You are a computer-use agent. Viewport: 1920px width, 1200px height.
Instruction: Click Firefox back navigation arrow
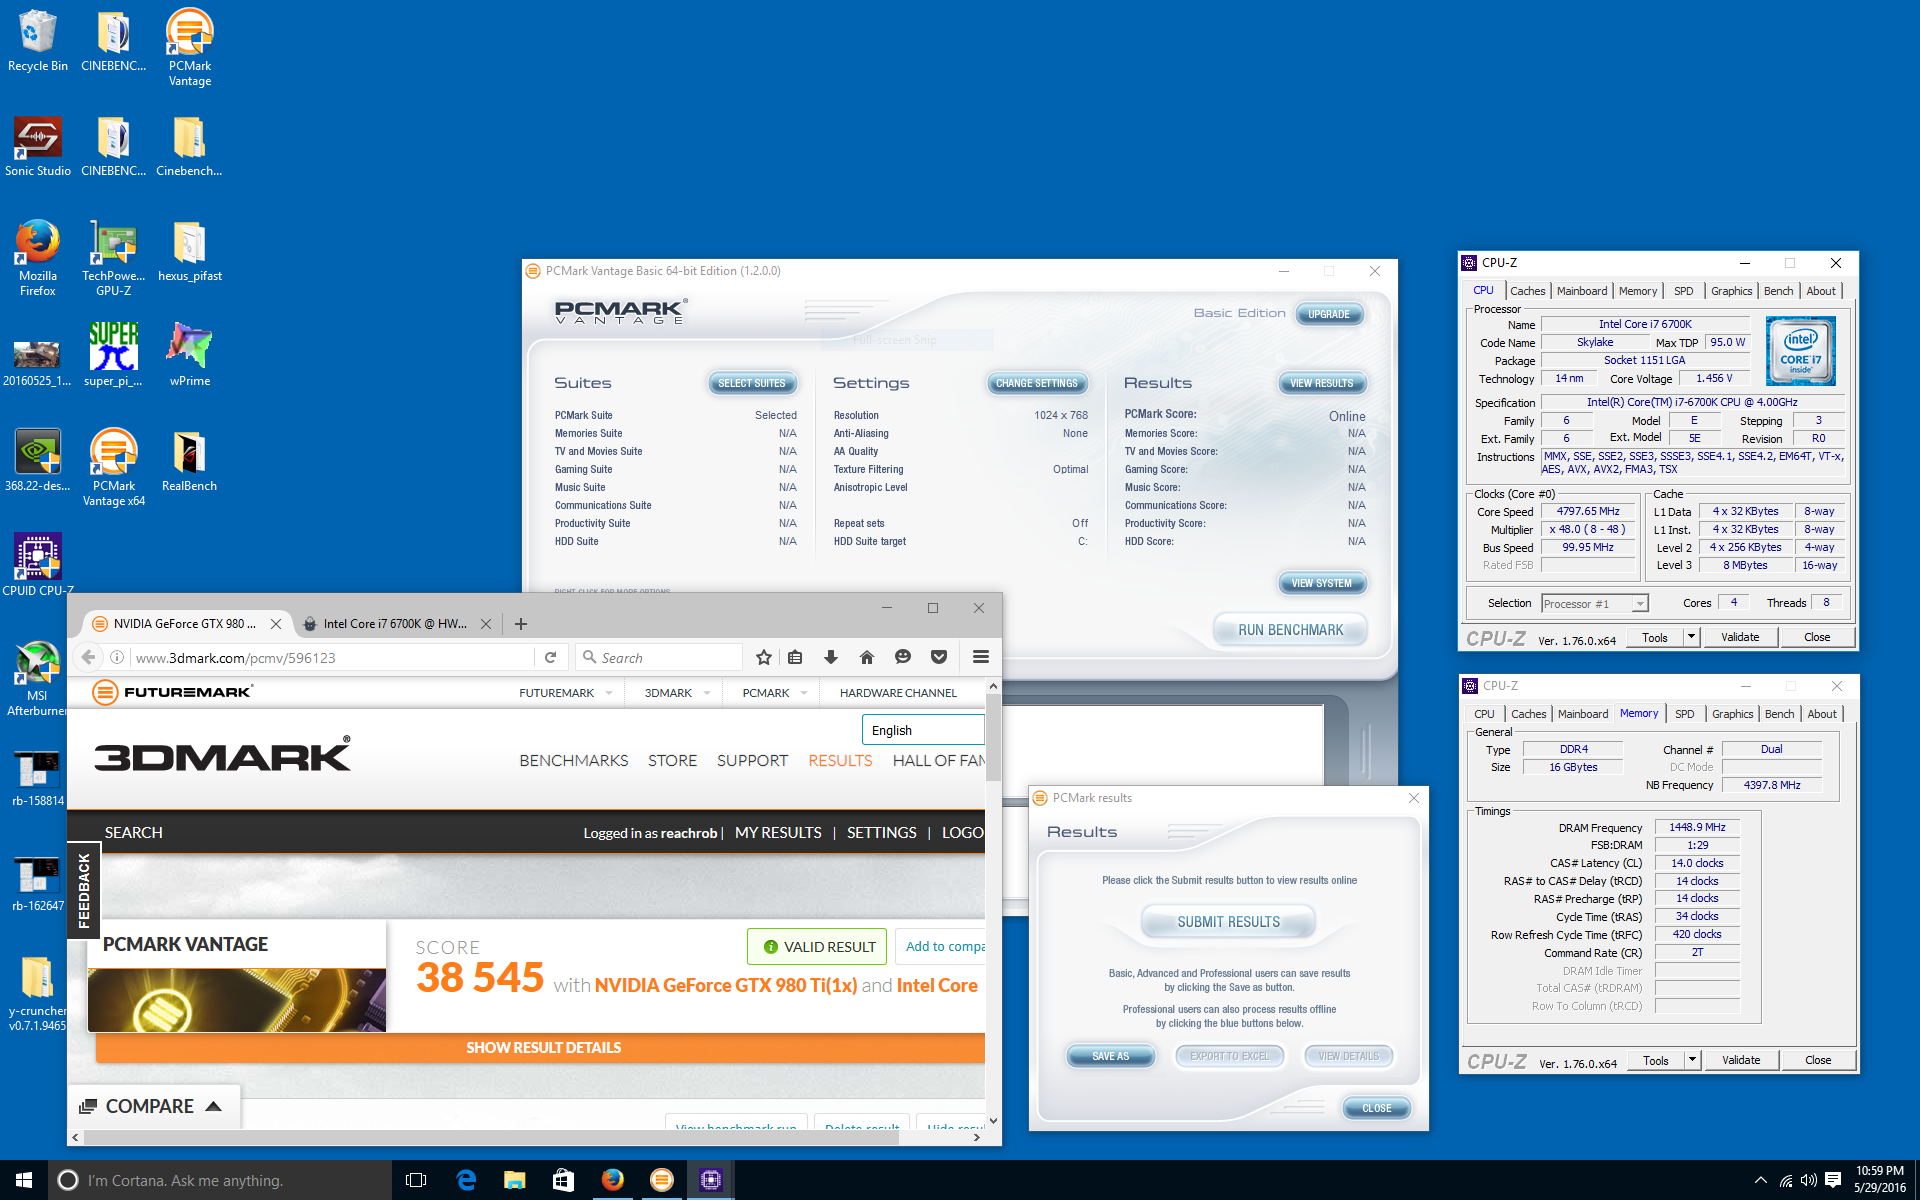point(89,657)
